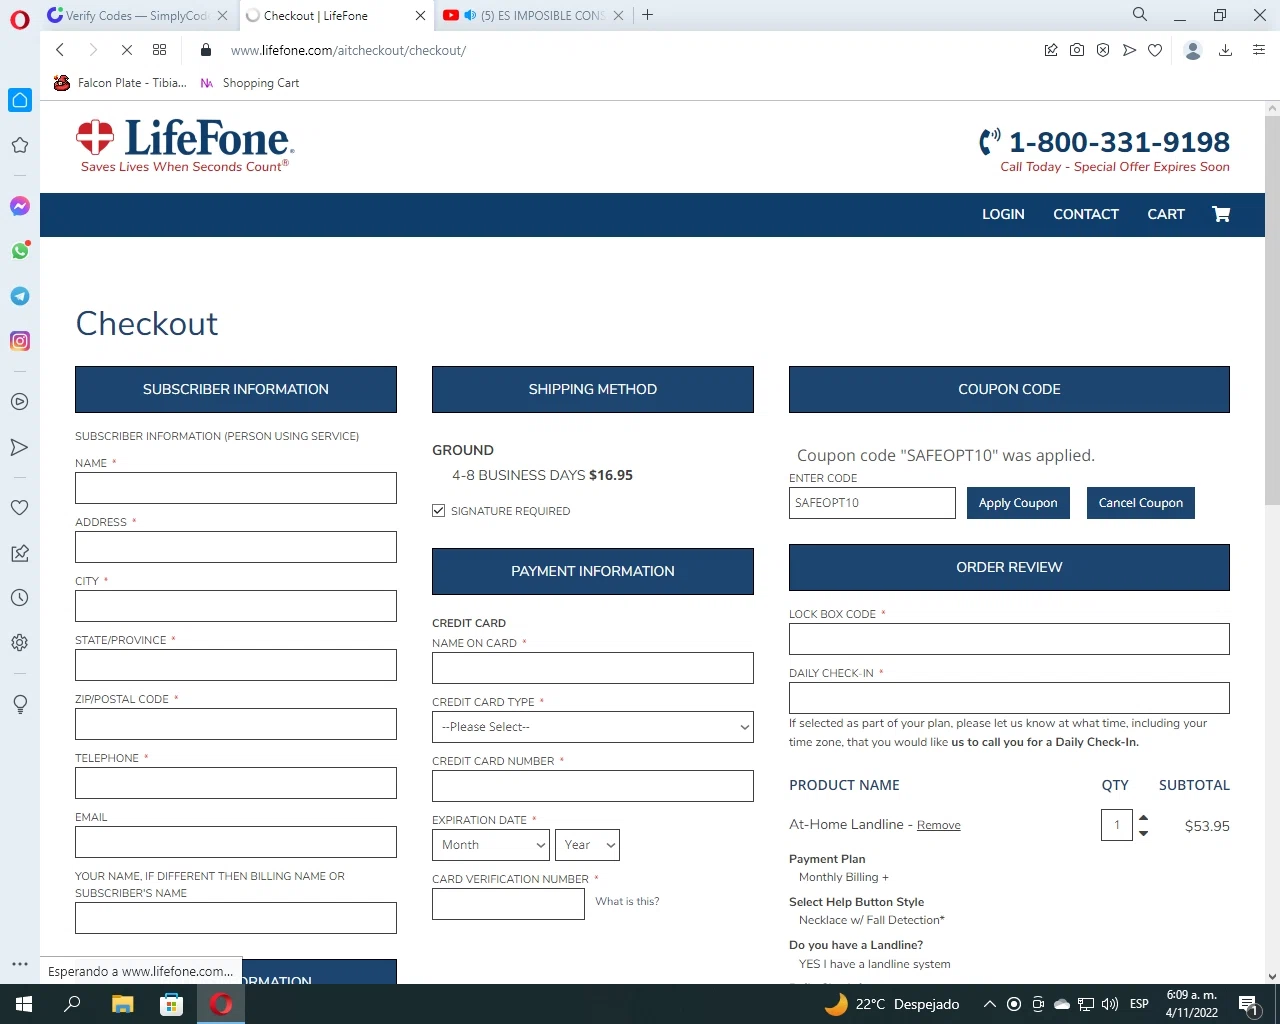Go back to the previous page
1280x1024 pixels.
(x=60, y=50)
